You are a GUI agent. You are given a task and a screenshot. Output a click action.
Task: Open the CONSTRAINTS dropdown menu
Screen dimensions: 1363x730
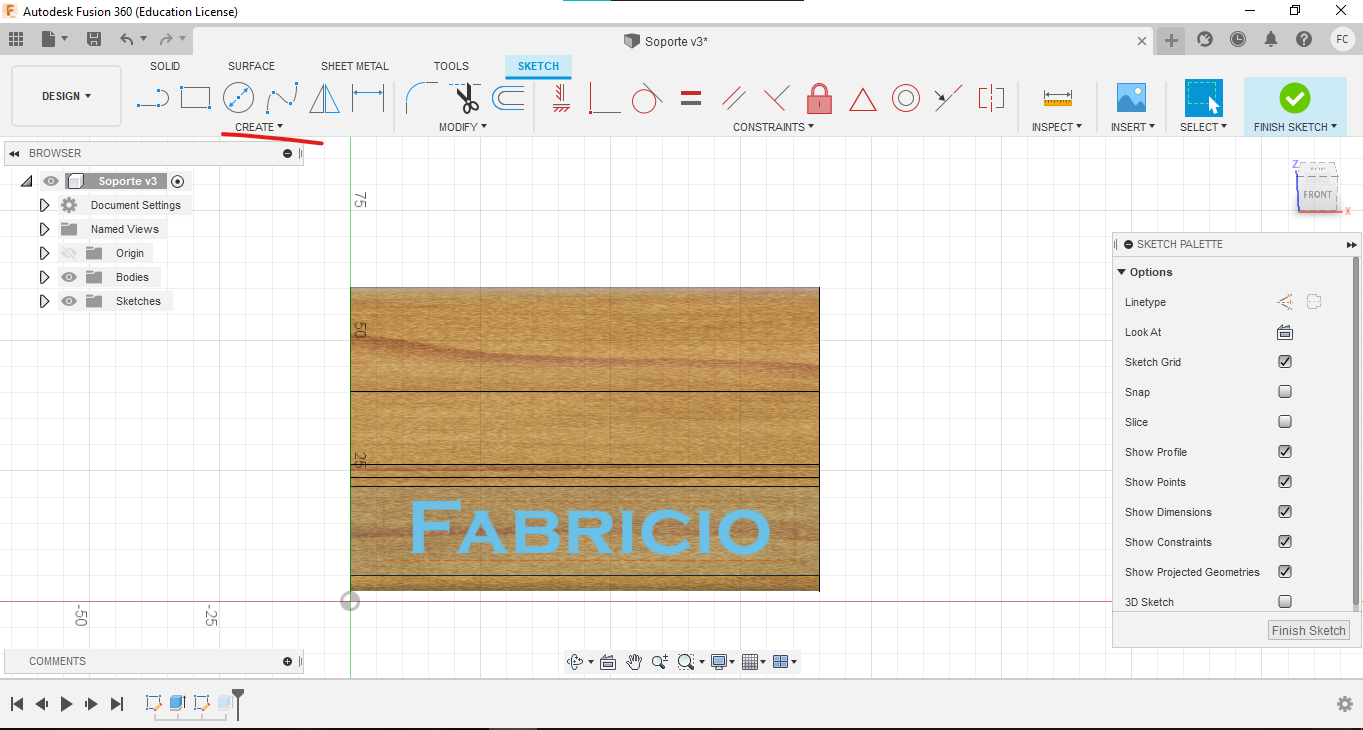point(773,127)
